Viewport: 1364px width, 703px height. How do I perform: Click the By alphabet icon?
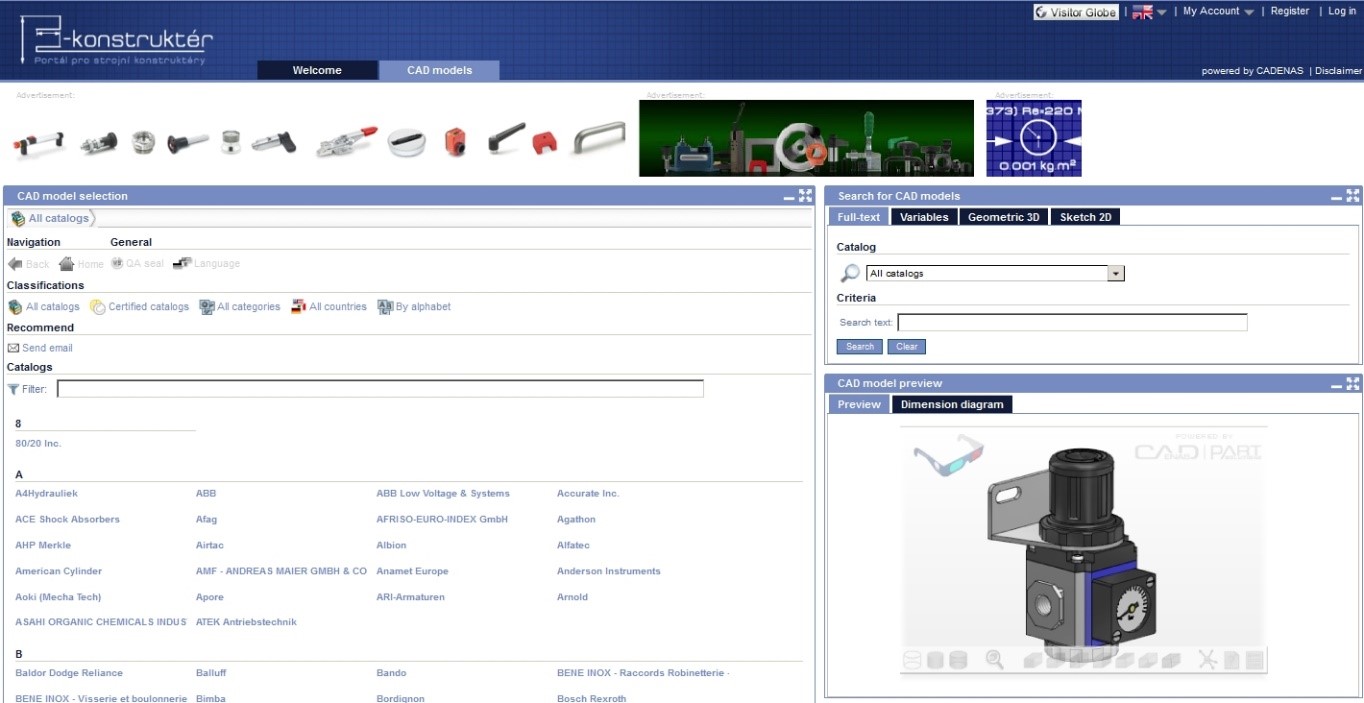(385, 306)
